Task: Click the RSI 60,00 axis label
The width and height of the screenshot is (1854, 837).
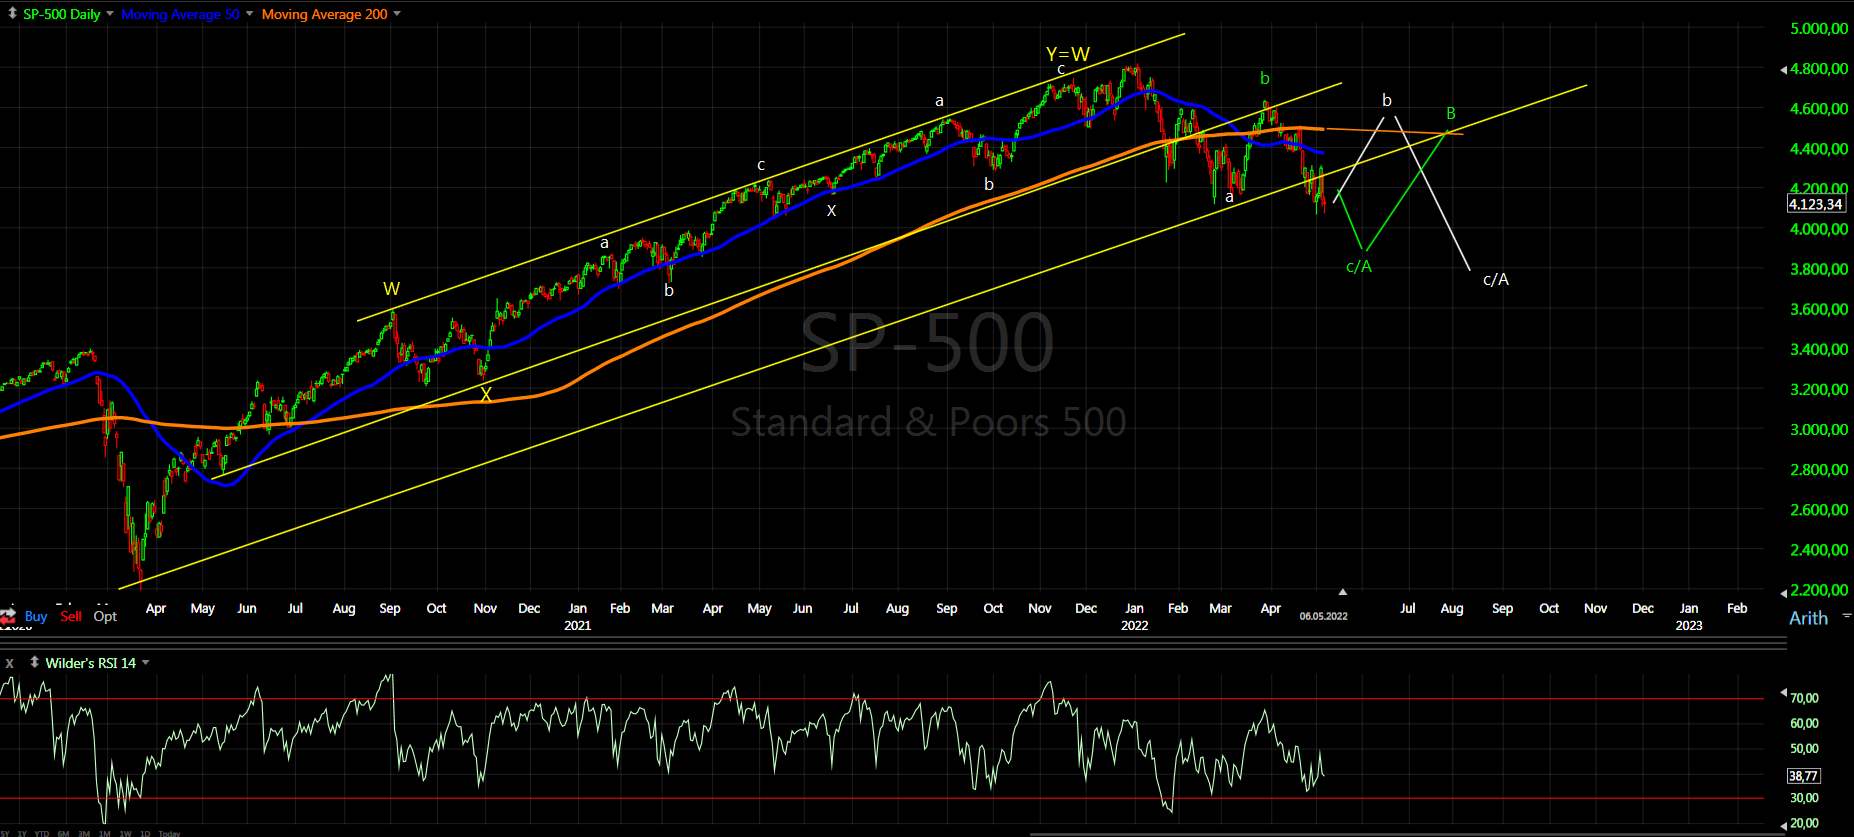Action: [1804, 723]
